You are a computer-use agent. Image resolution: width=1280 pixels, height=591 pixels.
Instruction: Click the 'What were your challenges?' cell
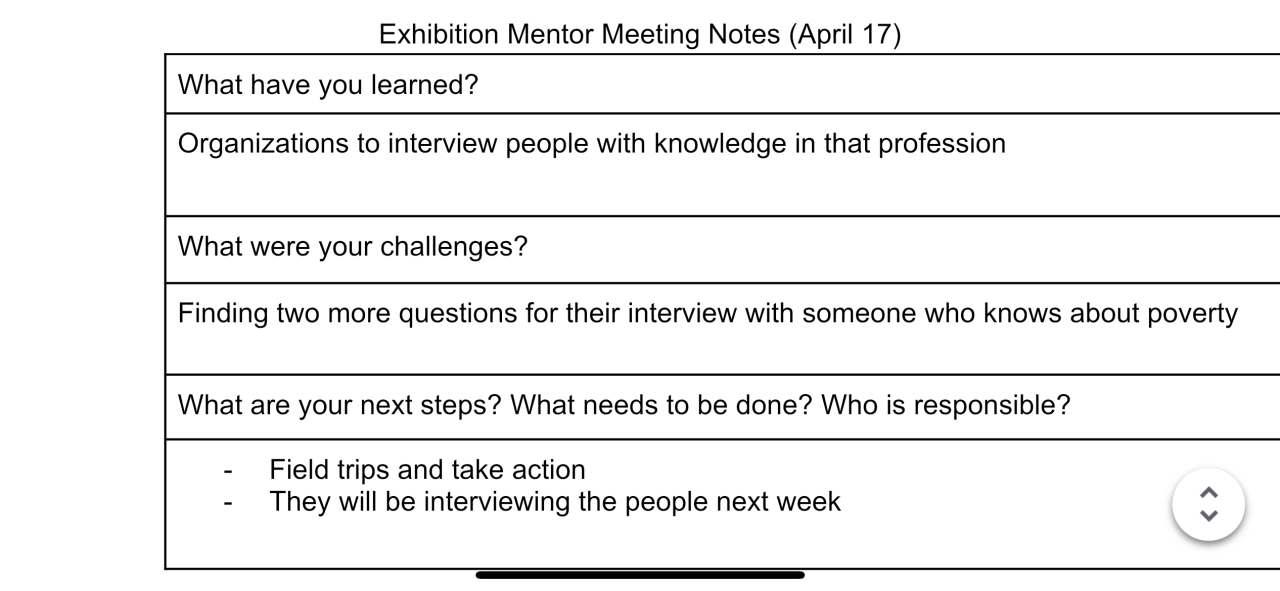(x=352, y=246)
